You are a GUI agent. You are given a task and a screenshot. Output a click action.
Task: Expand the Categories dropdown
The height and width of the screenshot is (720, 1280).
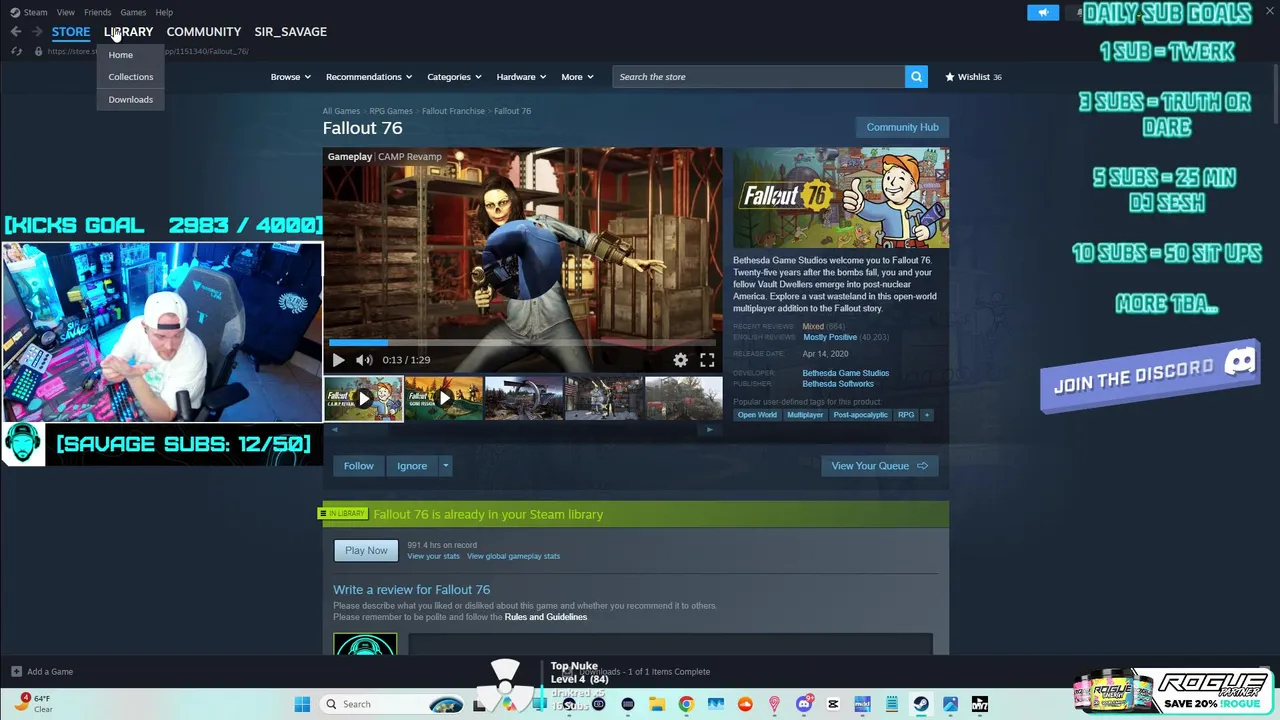click(x=454, y=77)
